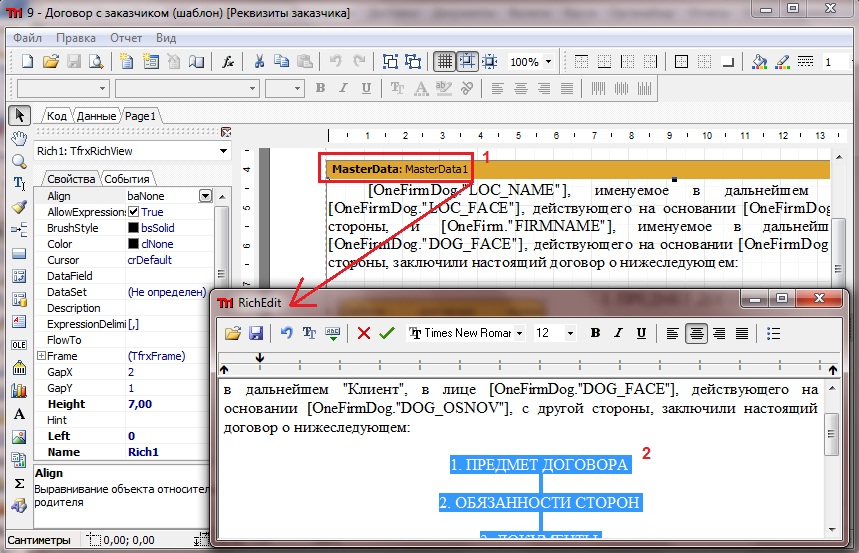Select the Hand tool in left toolbox

pyautogui.click(x=19, y=138)
